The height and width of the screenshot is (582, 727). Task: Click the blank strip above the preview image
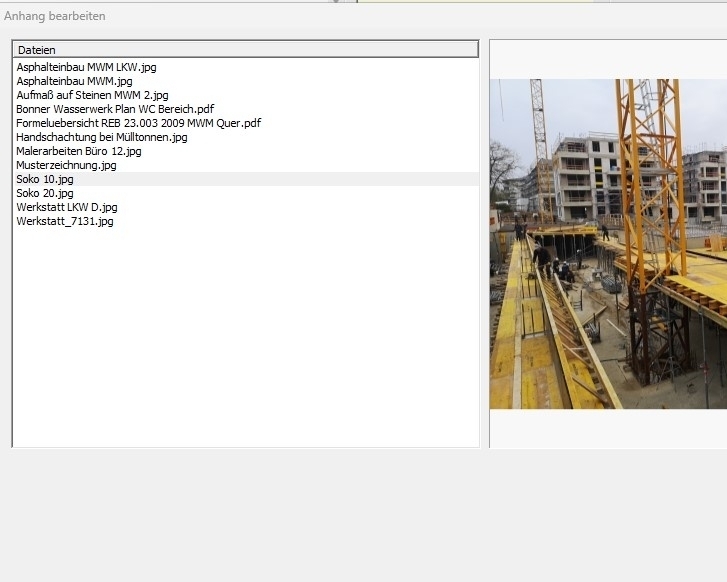[608, 59]
